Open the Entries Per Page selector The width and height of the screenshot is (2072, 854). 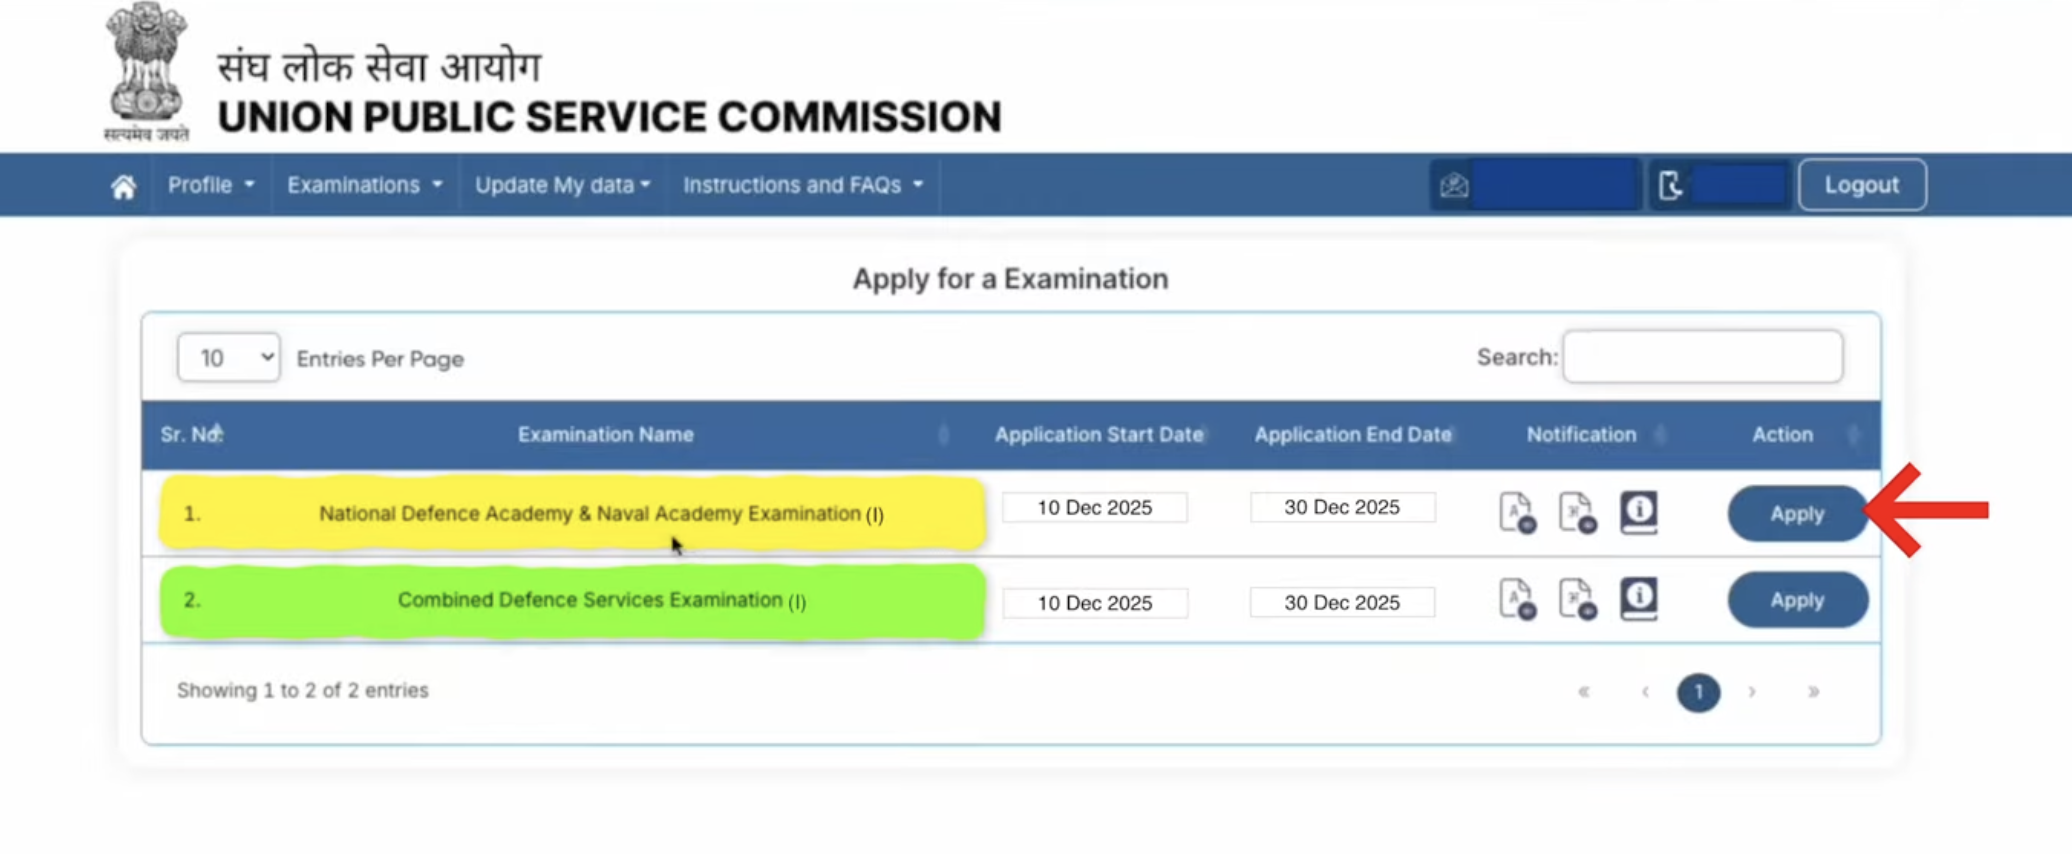coord(228,358)
